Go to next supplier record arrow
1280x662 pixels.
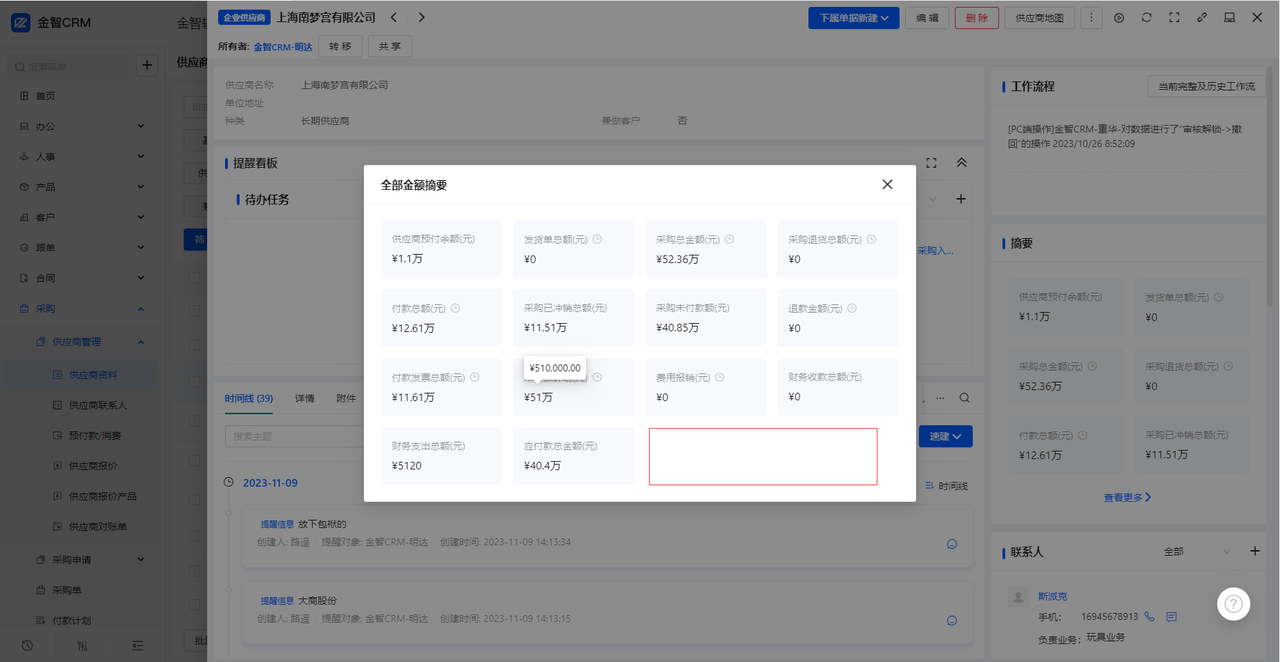(x=421, y=17)
